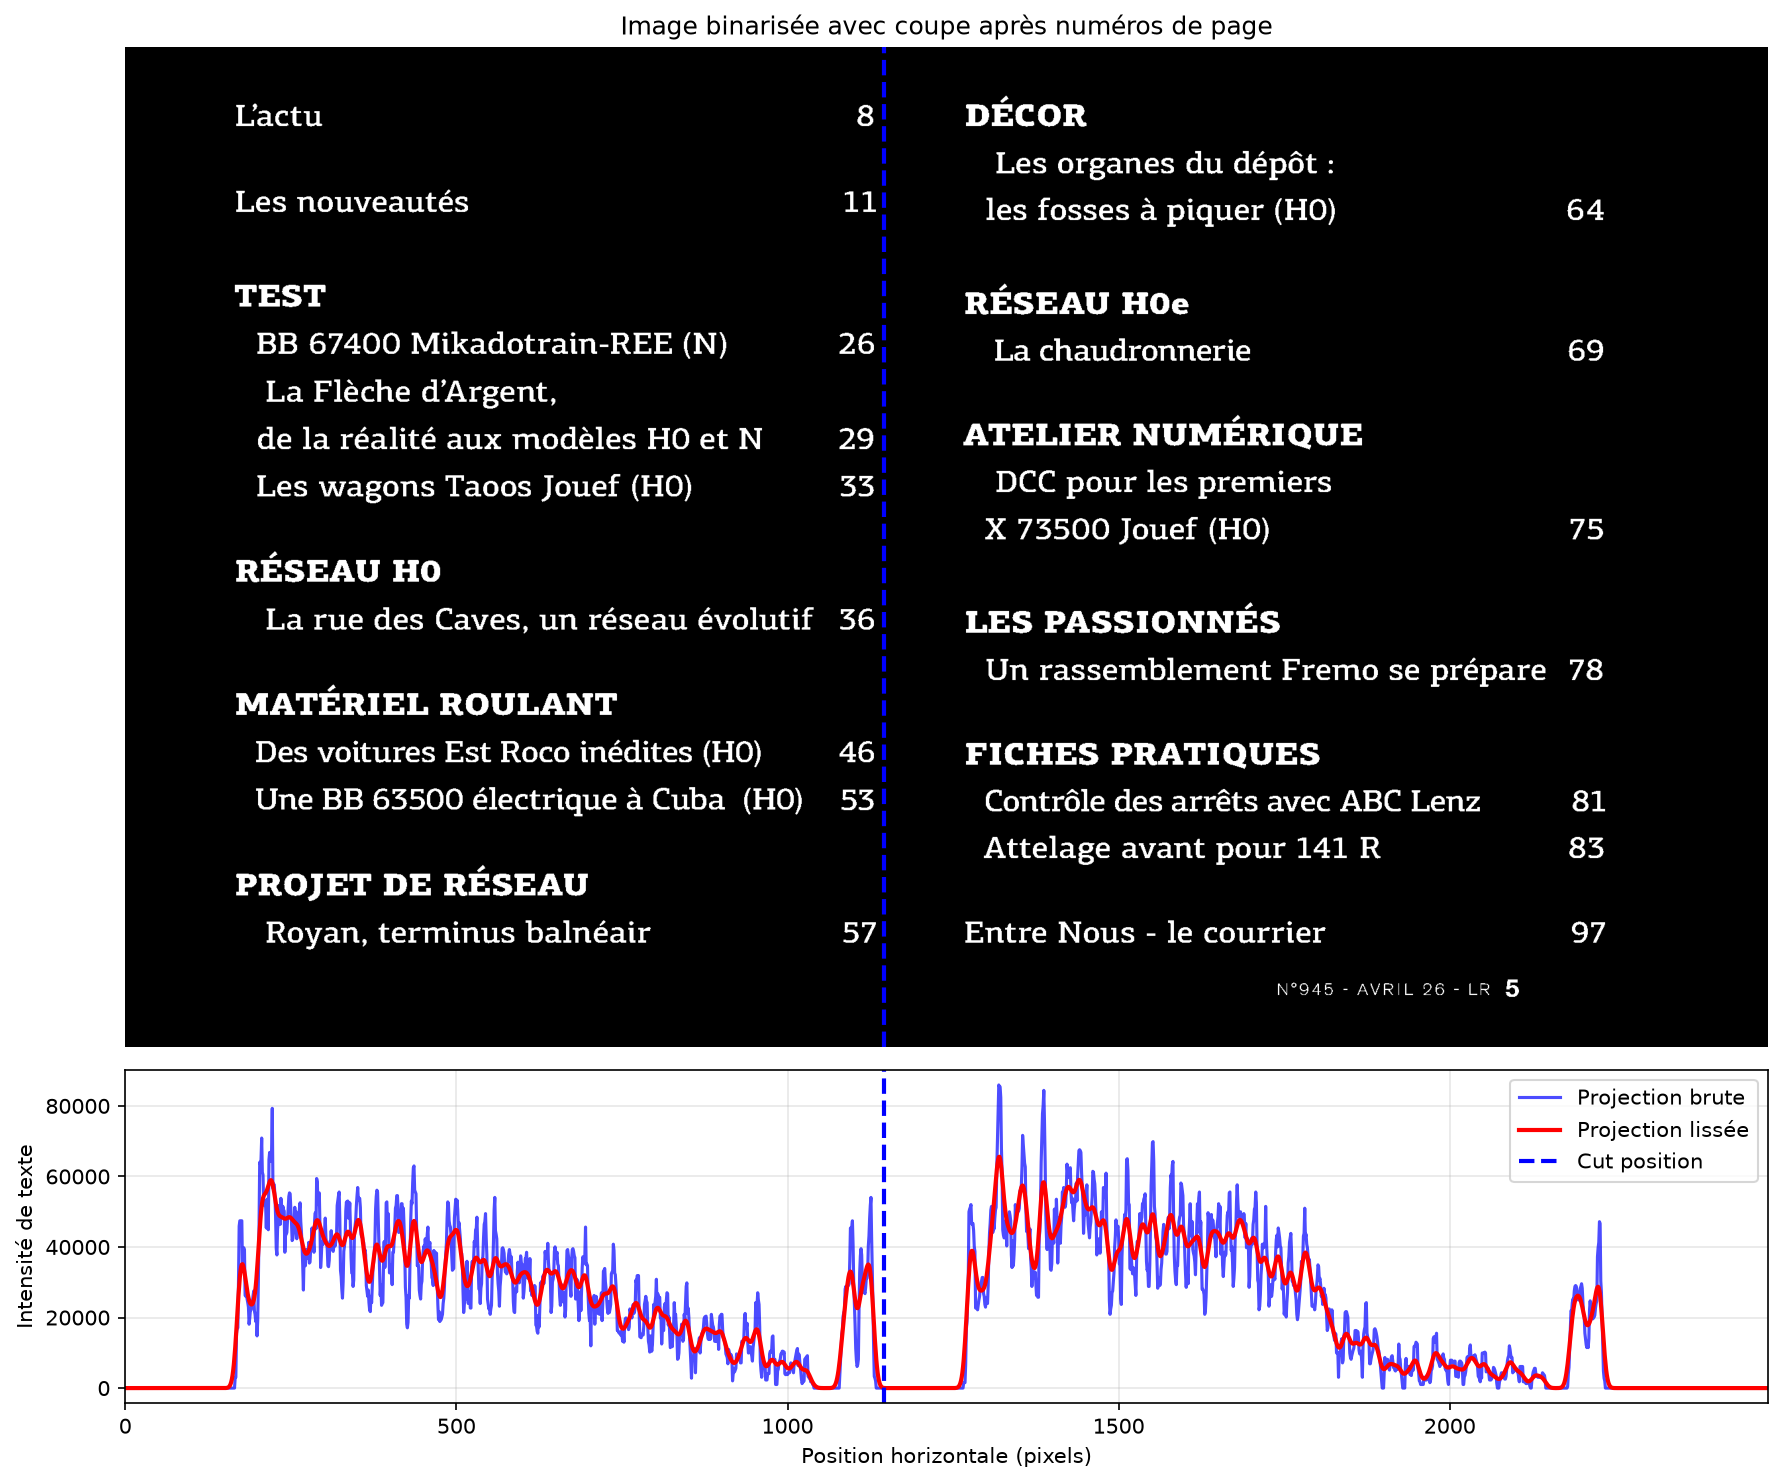The image size is (1783, 1483).
Task: Click page number 53
Action: point(857,800)
